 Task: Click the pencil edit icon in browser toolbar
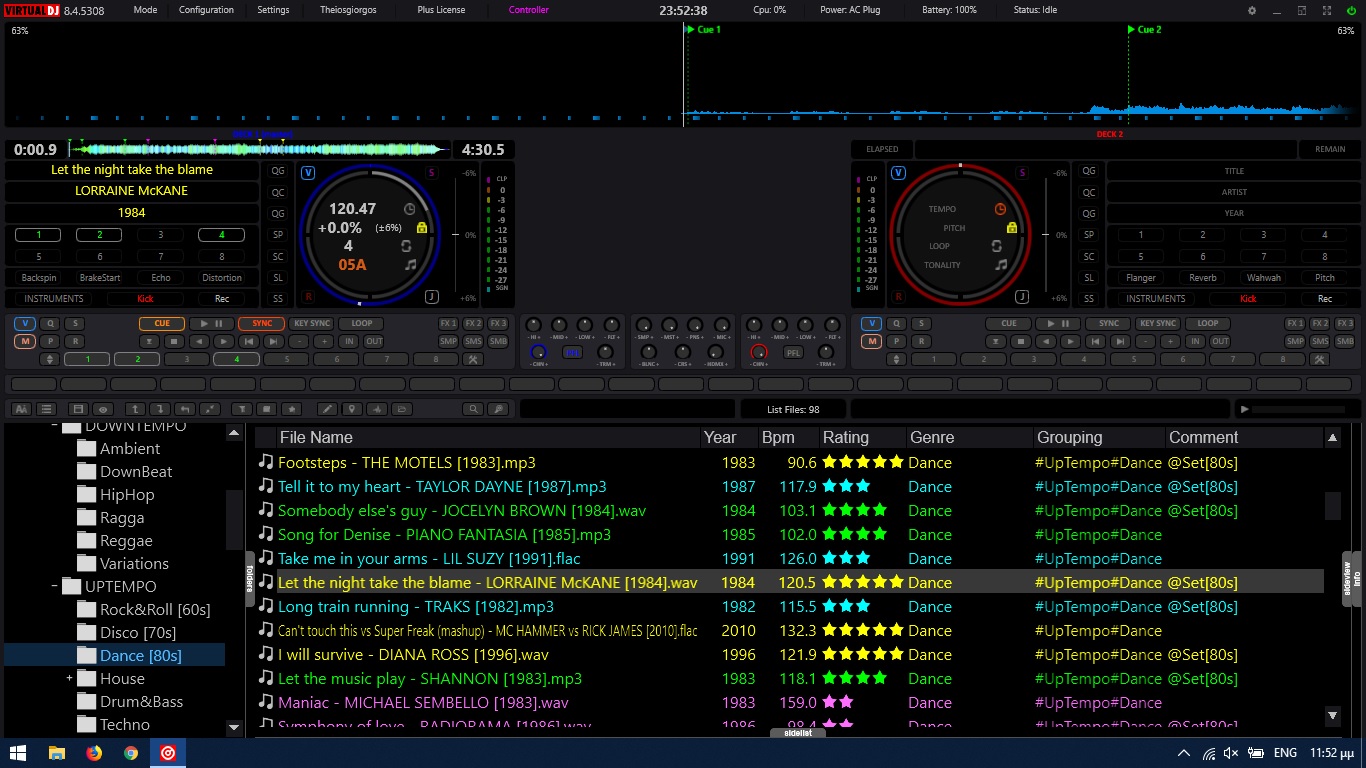325,409
